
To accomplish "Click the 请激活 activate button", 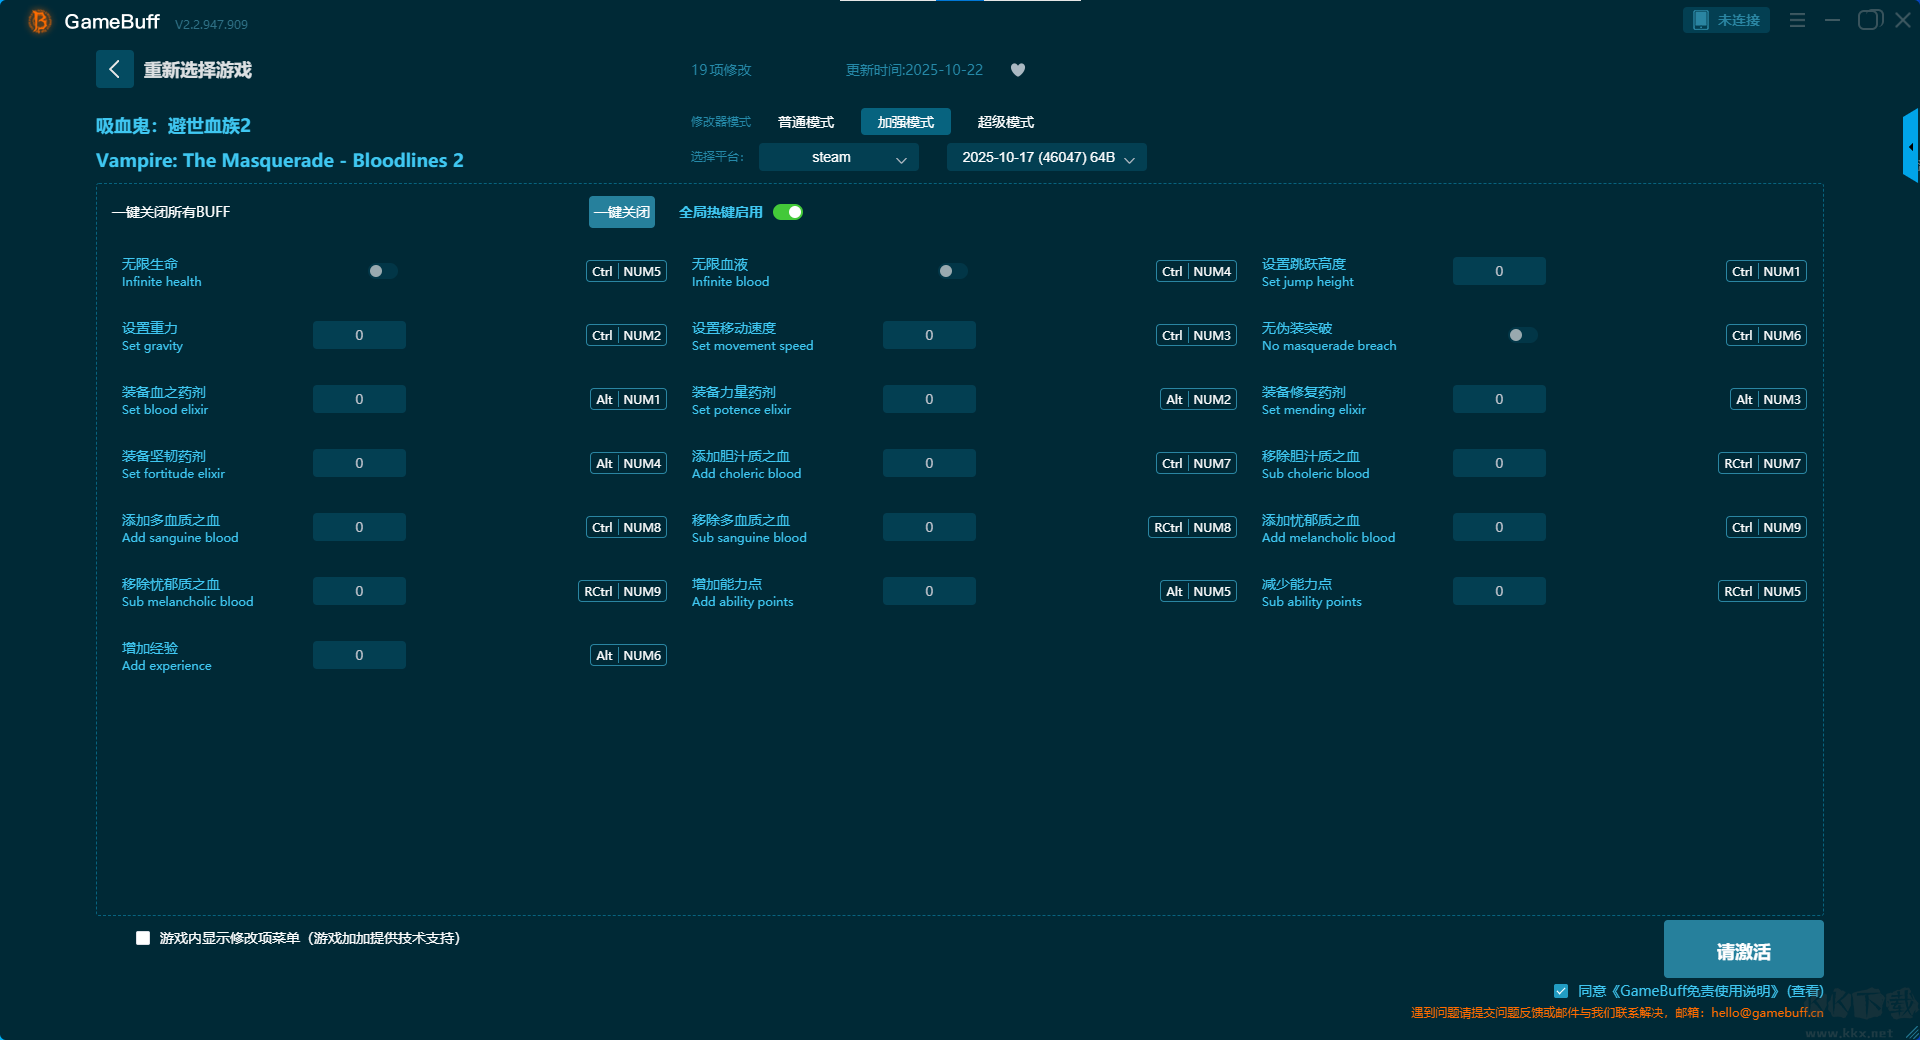I will pos(1743,950).
